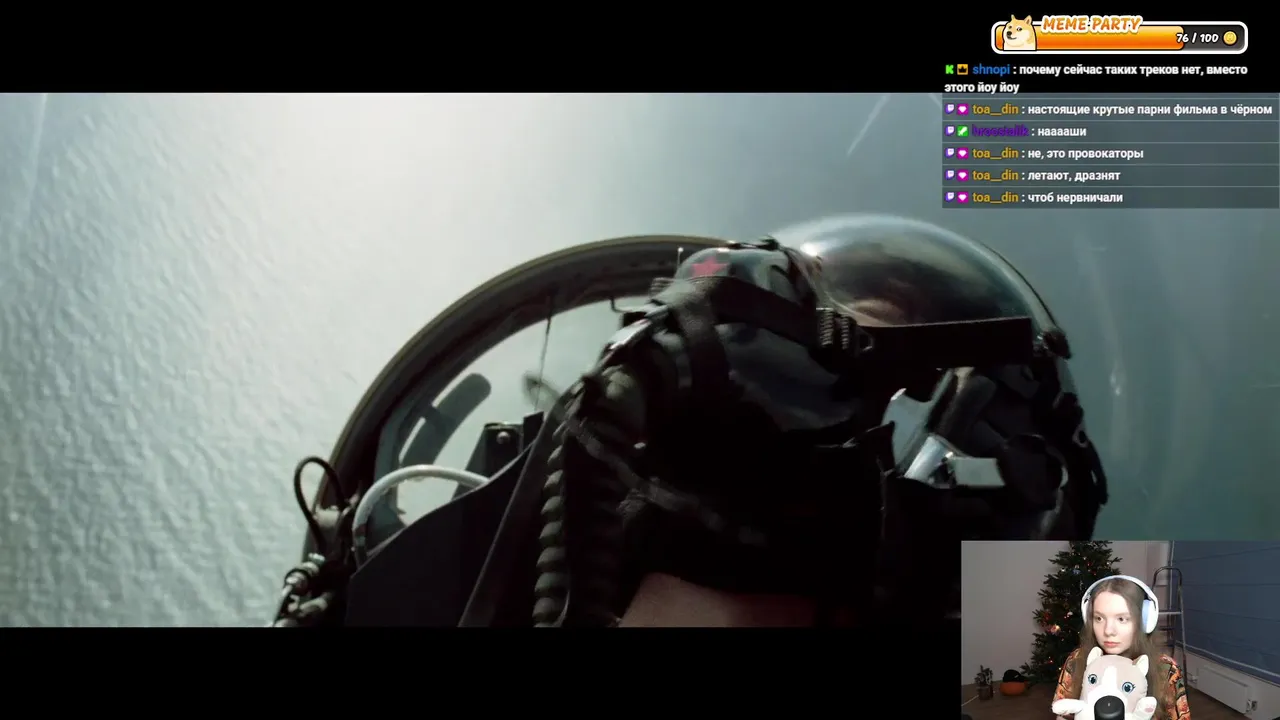Click the crown badge next to shnopi
Viewport: 1280px width, 720px height.
click(962, 70)
